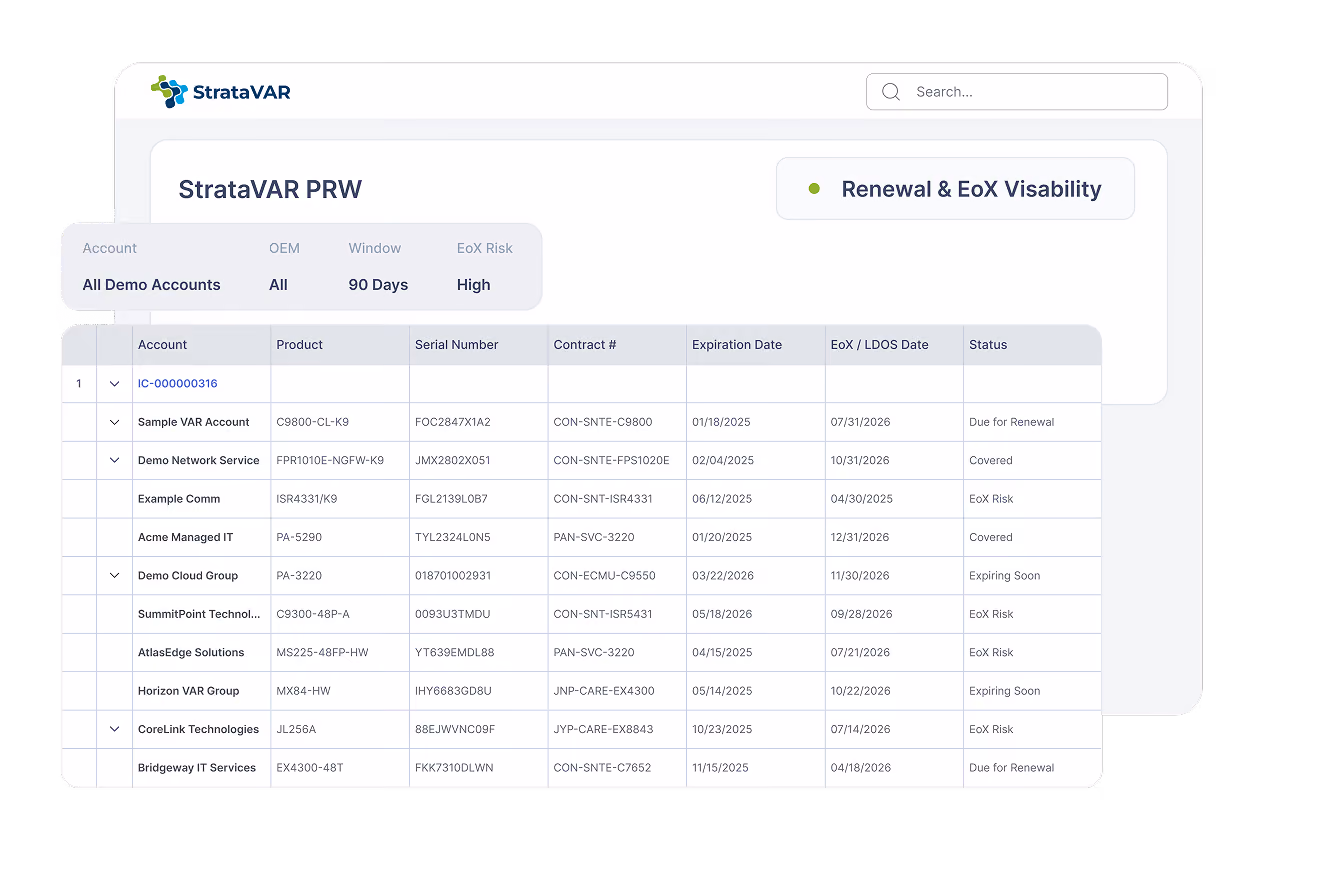
Task: Click product JL256A
Action: (295, 730)
